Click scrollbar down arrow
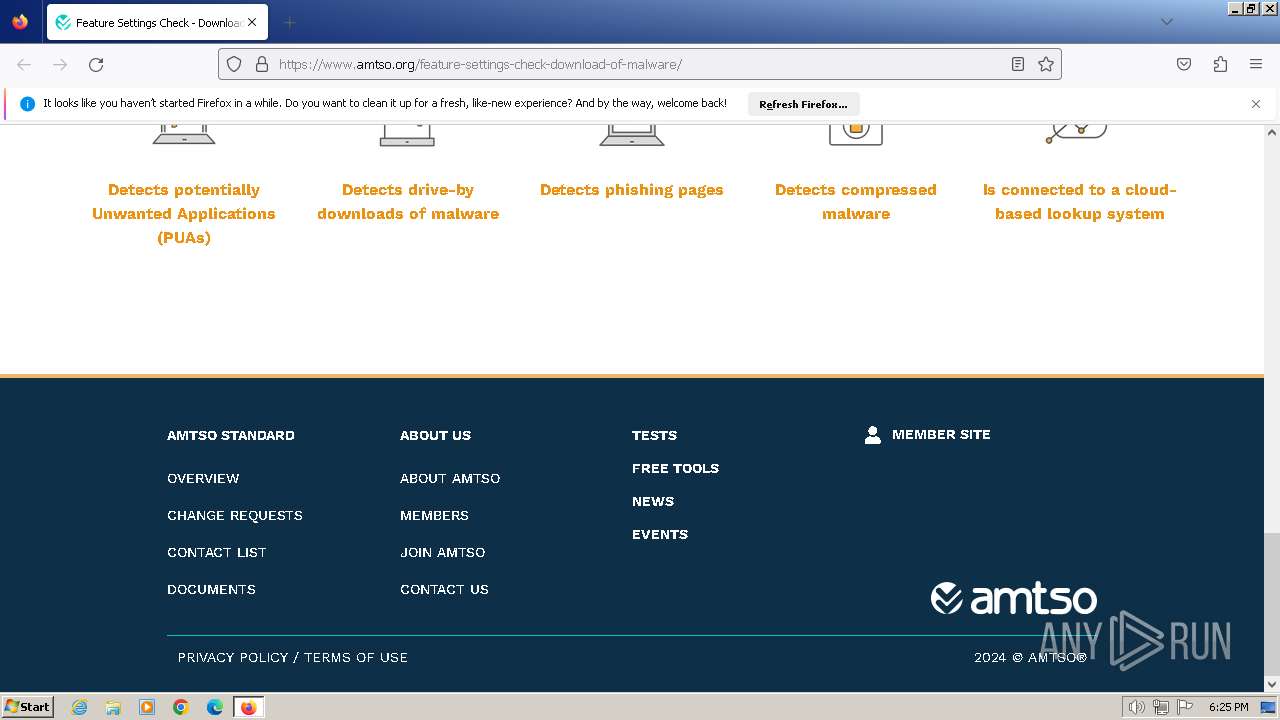The image size is (1280, 720). [x=1272, y=684]
